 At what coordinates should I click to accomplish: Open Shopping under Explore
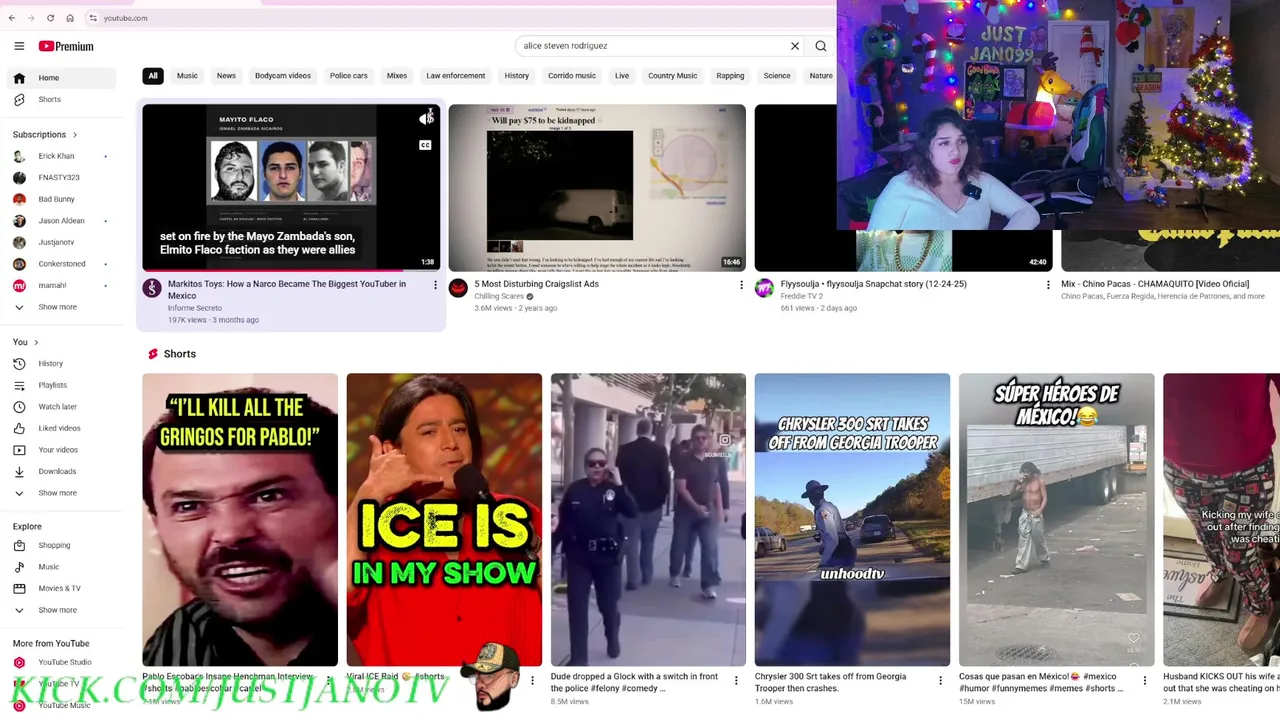[63, 546]
